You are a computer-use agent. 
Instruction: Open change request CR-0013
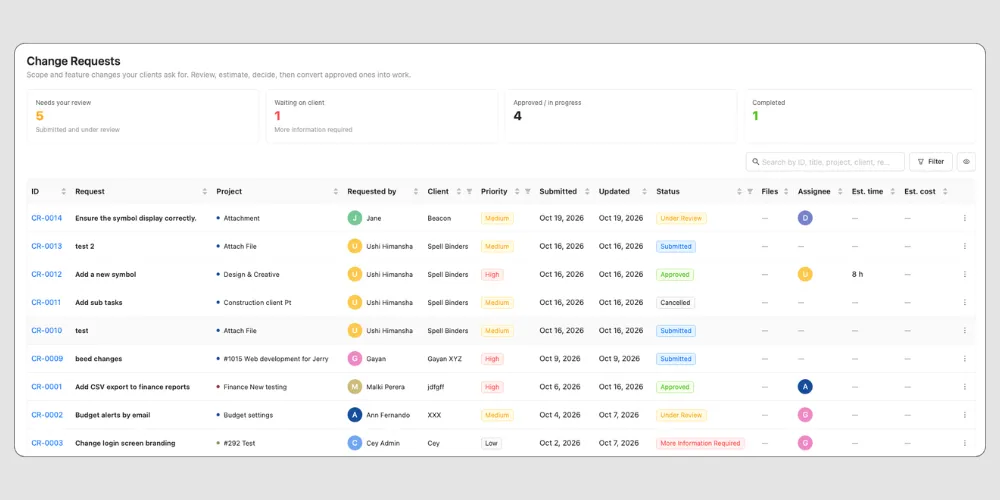tap(47, 246)
